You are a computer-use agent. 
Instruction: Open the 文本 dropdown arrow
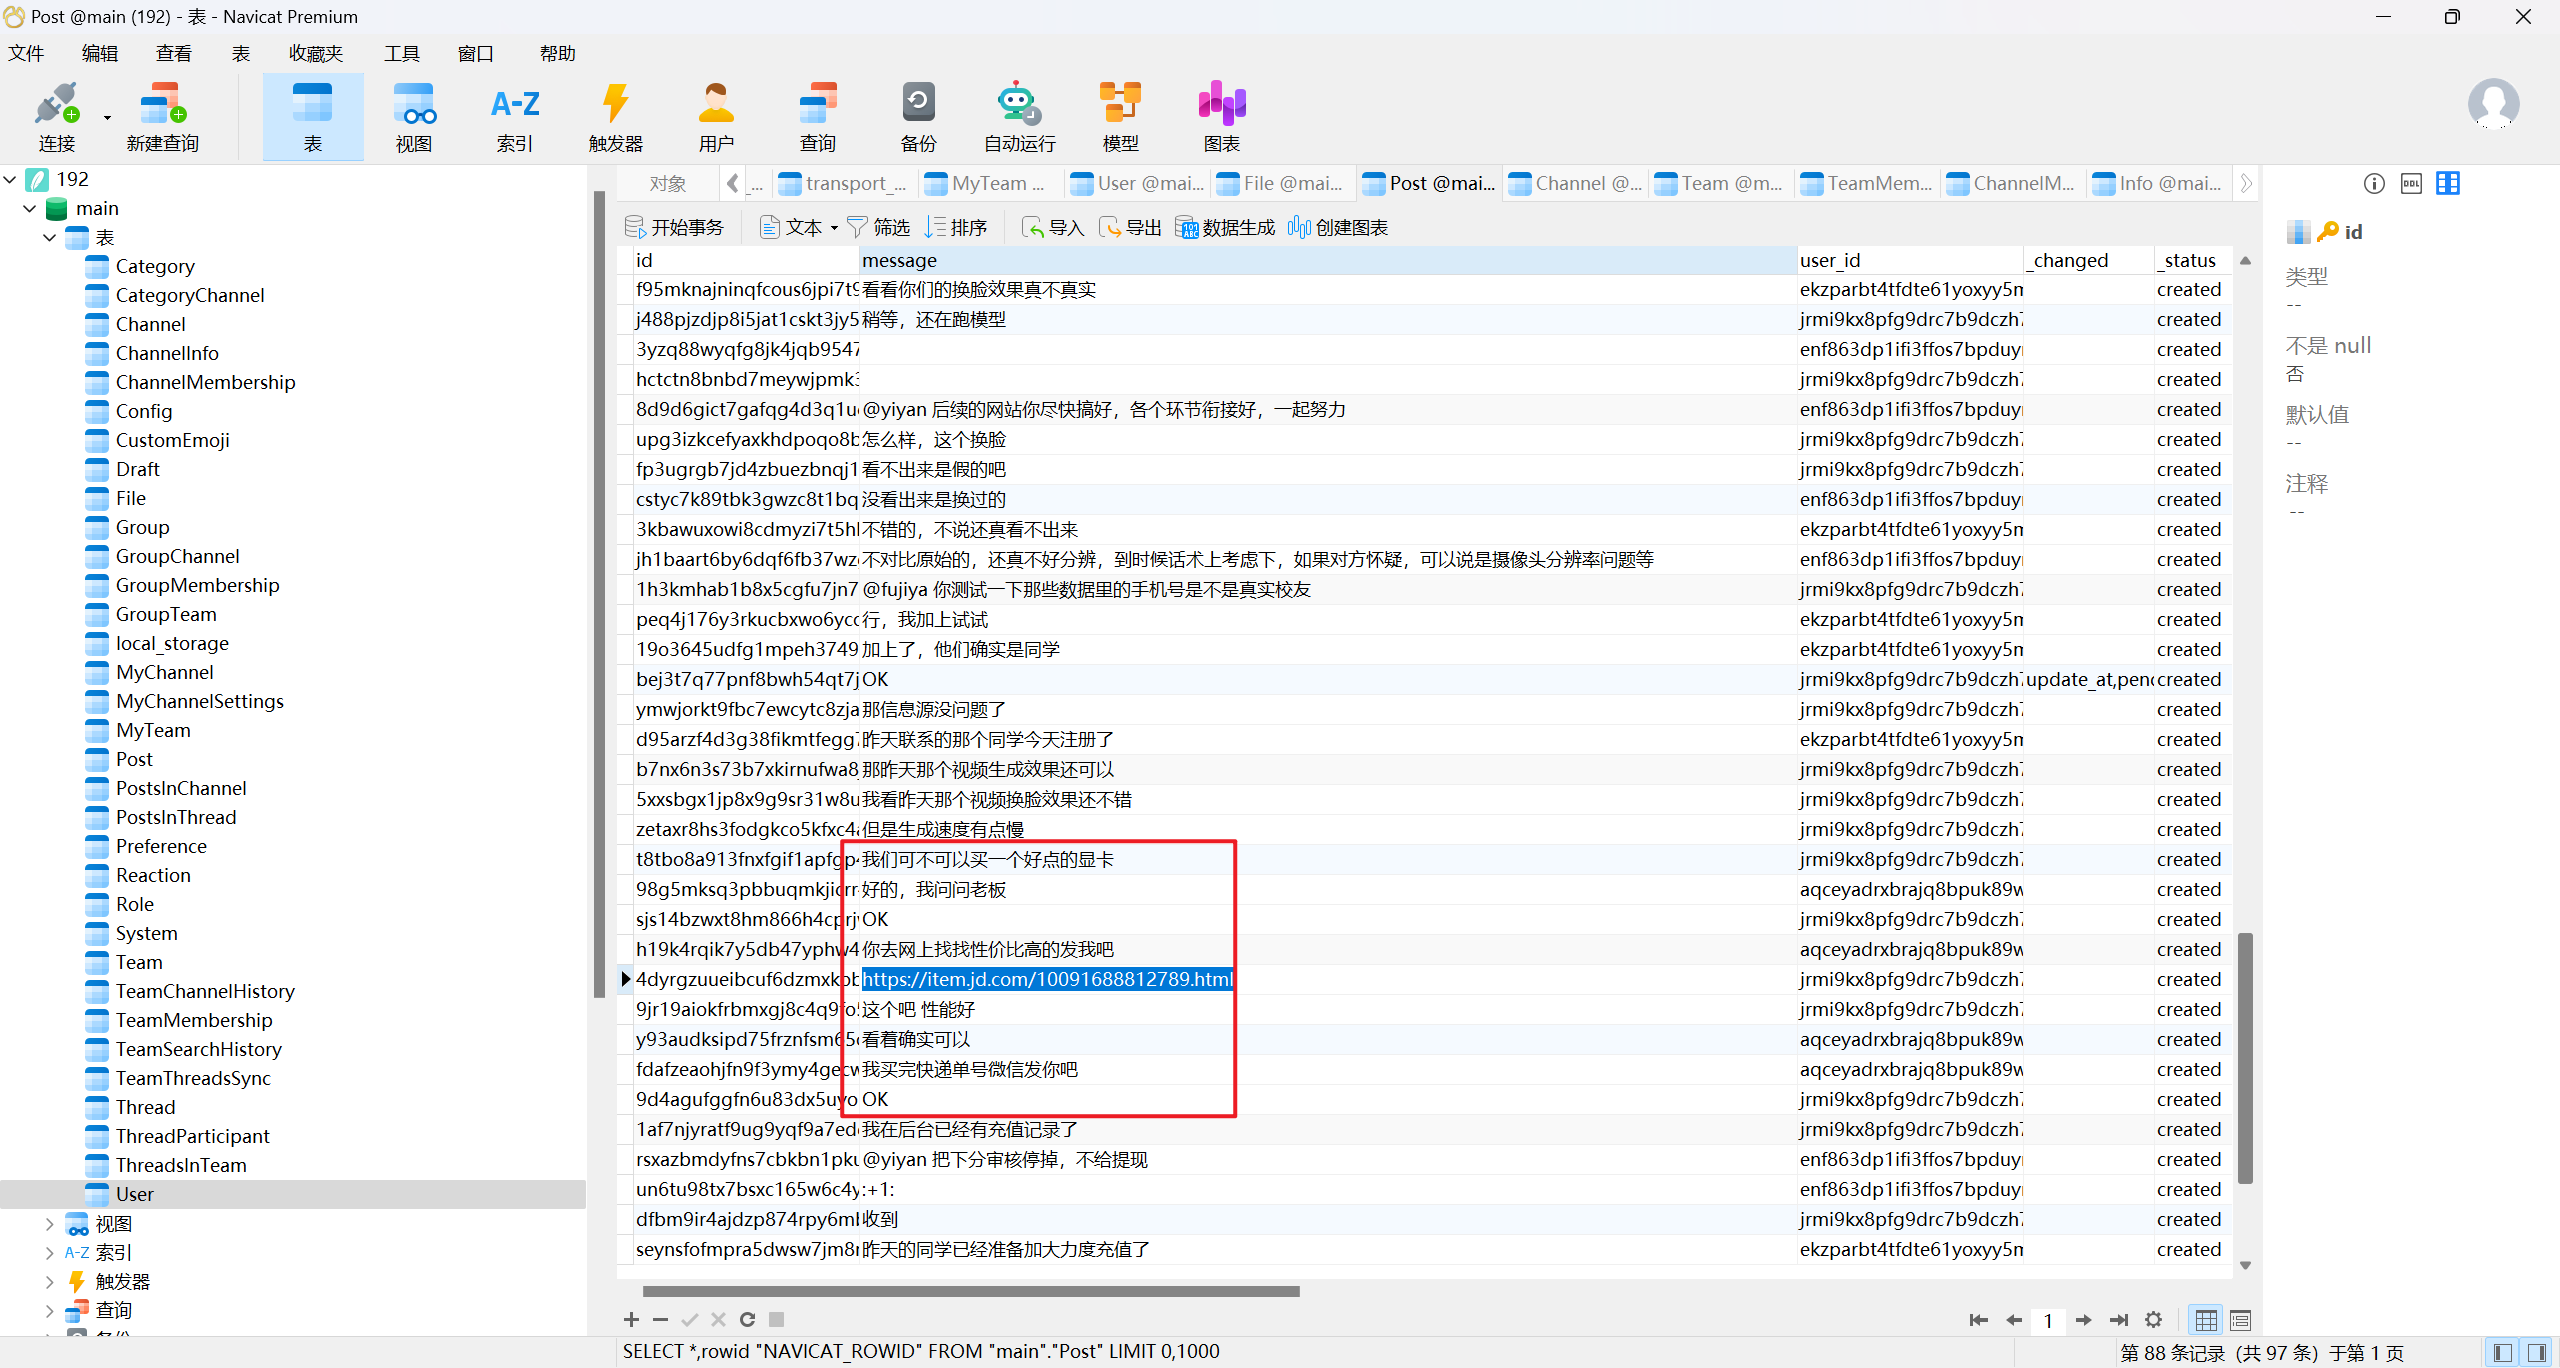(x=834, y=229)
